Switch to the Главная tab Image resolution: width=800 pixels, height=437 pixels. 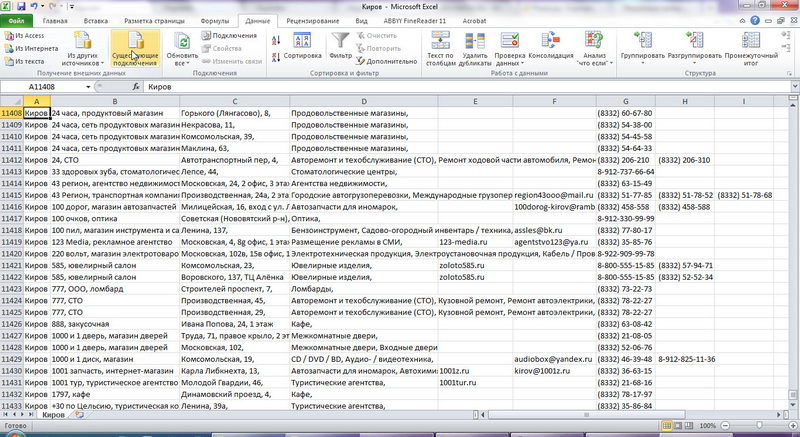55,21
